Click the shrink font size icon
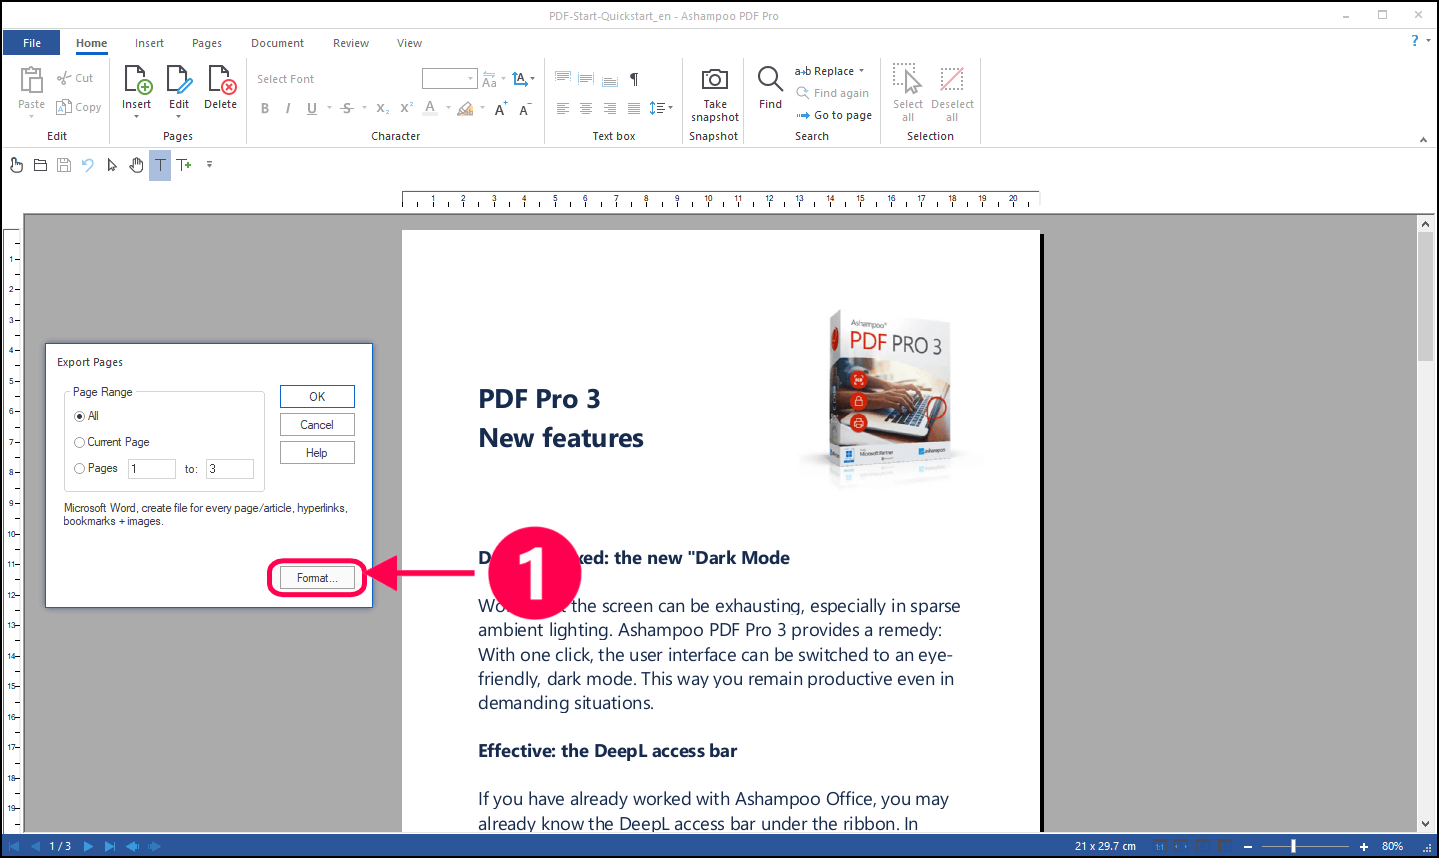Screen dimensions: 1439x858 pyautogui.click(x=525, y=108)
